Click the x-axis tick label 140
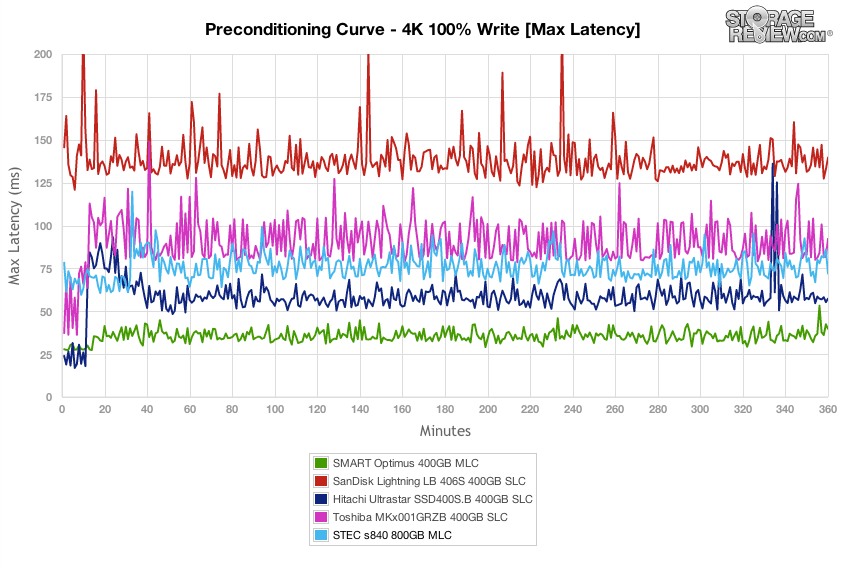 (x=360, y=409)
